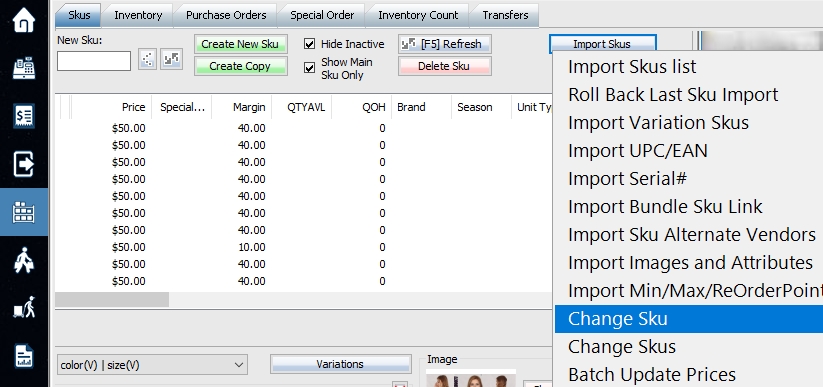Click into the New Sku input field
The image size is (823, 387).
point(94,61)
